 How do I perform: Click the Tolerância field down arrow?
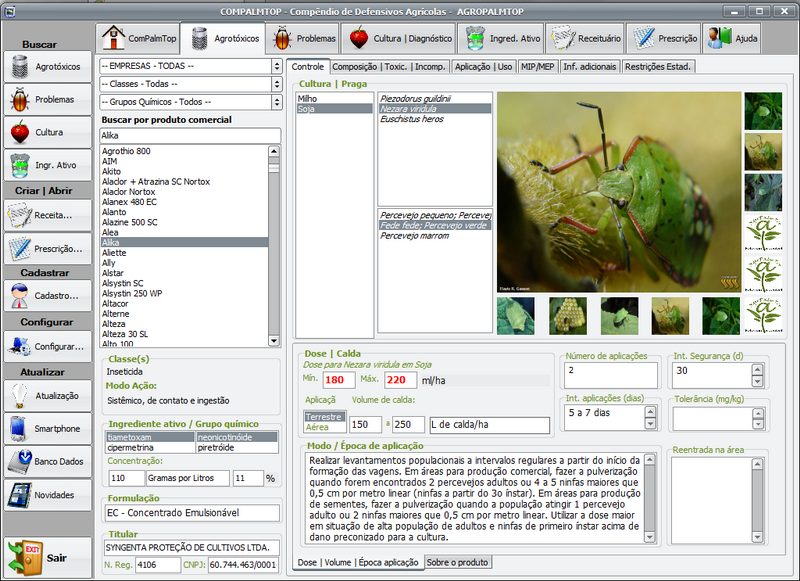tap(758, 424)
